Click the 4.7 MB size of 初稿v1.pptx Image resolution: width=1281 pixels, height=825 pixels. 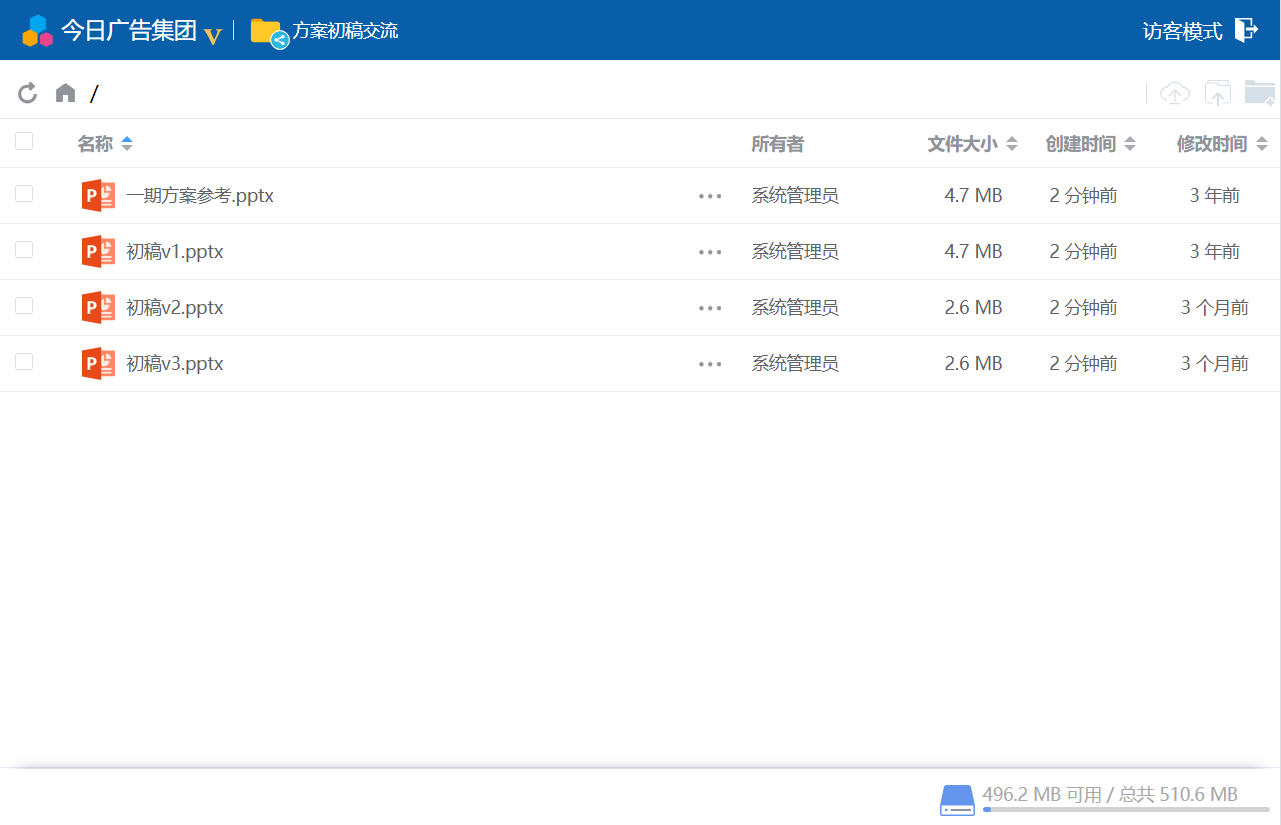pyautogui.click(x=973, y=252)
